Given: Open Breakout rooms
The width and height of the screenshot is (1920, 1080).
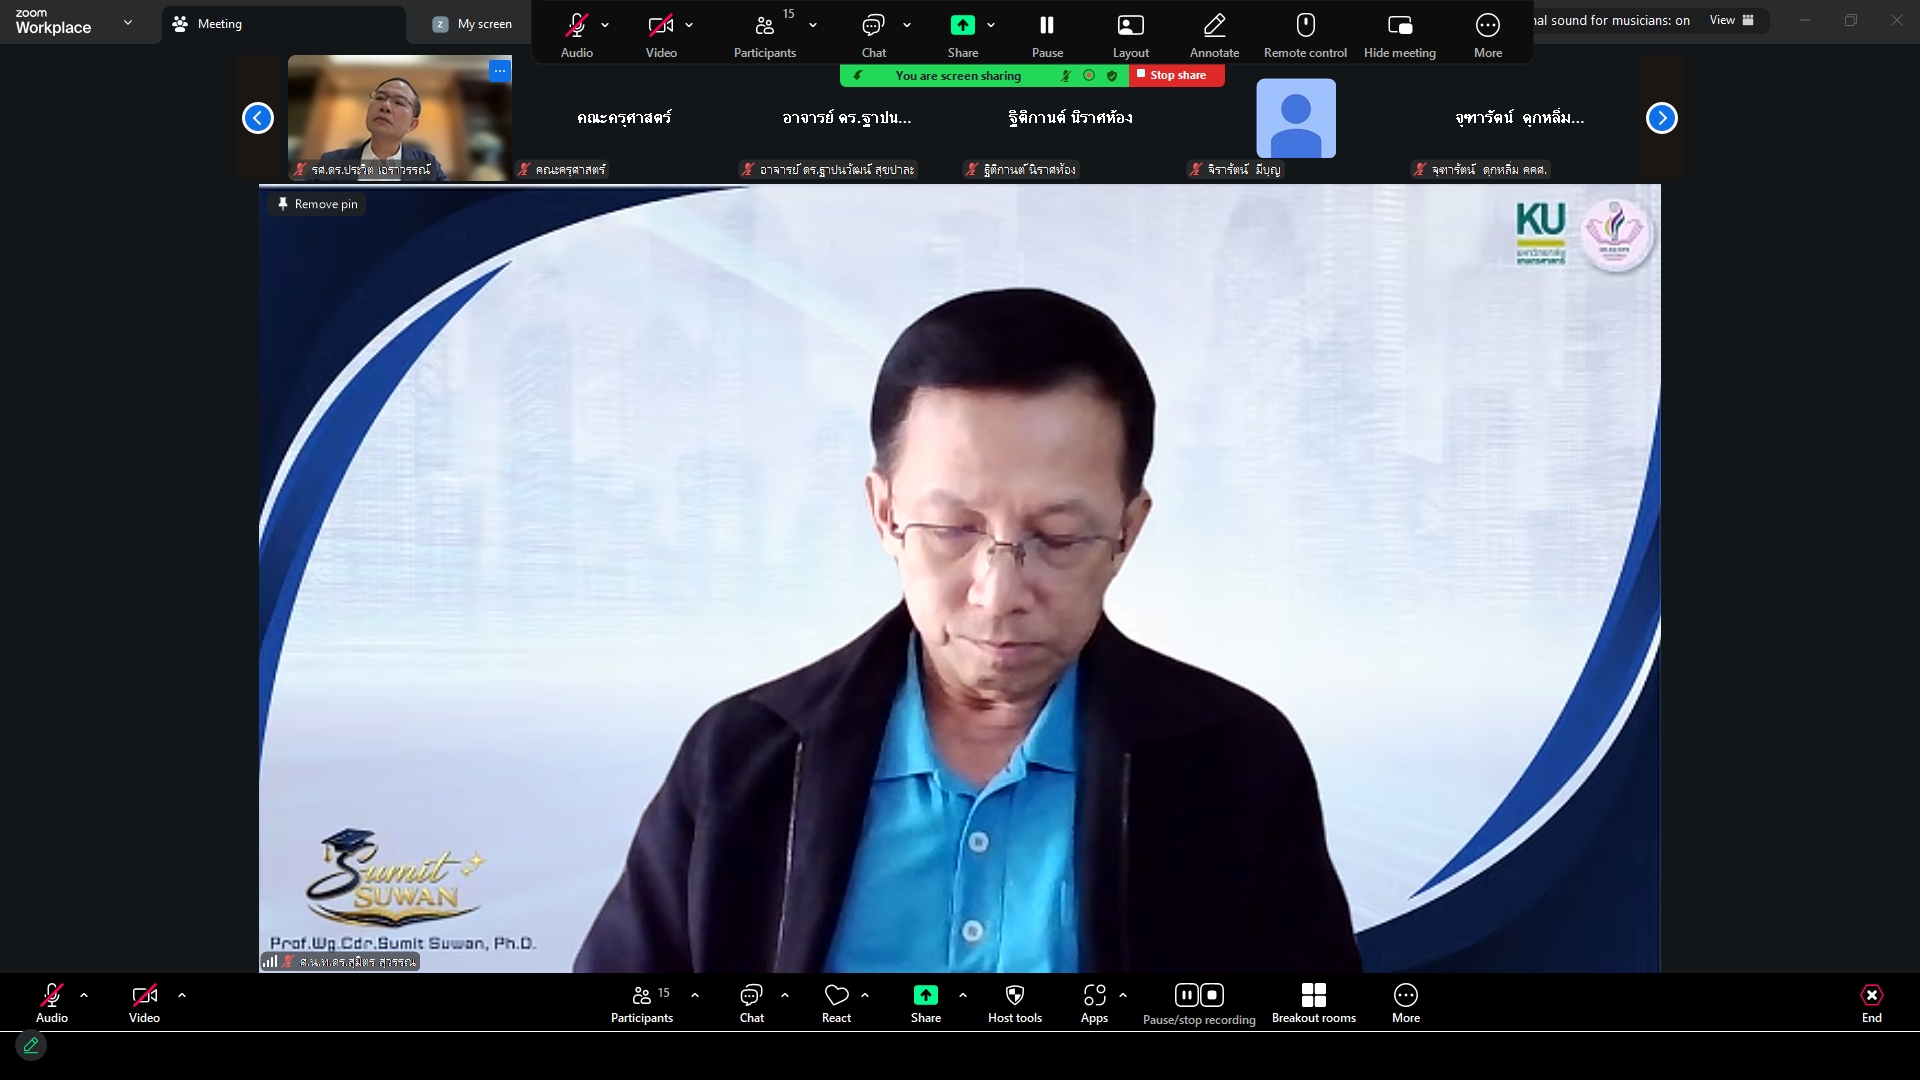Looking at the screenshot, I should click(1313, 995).
